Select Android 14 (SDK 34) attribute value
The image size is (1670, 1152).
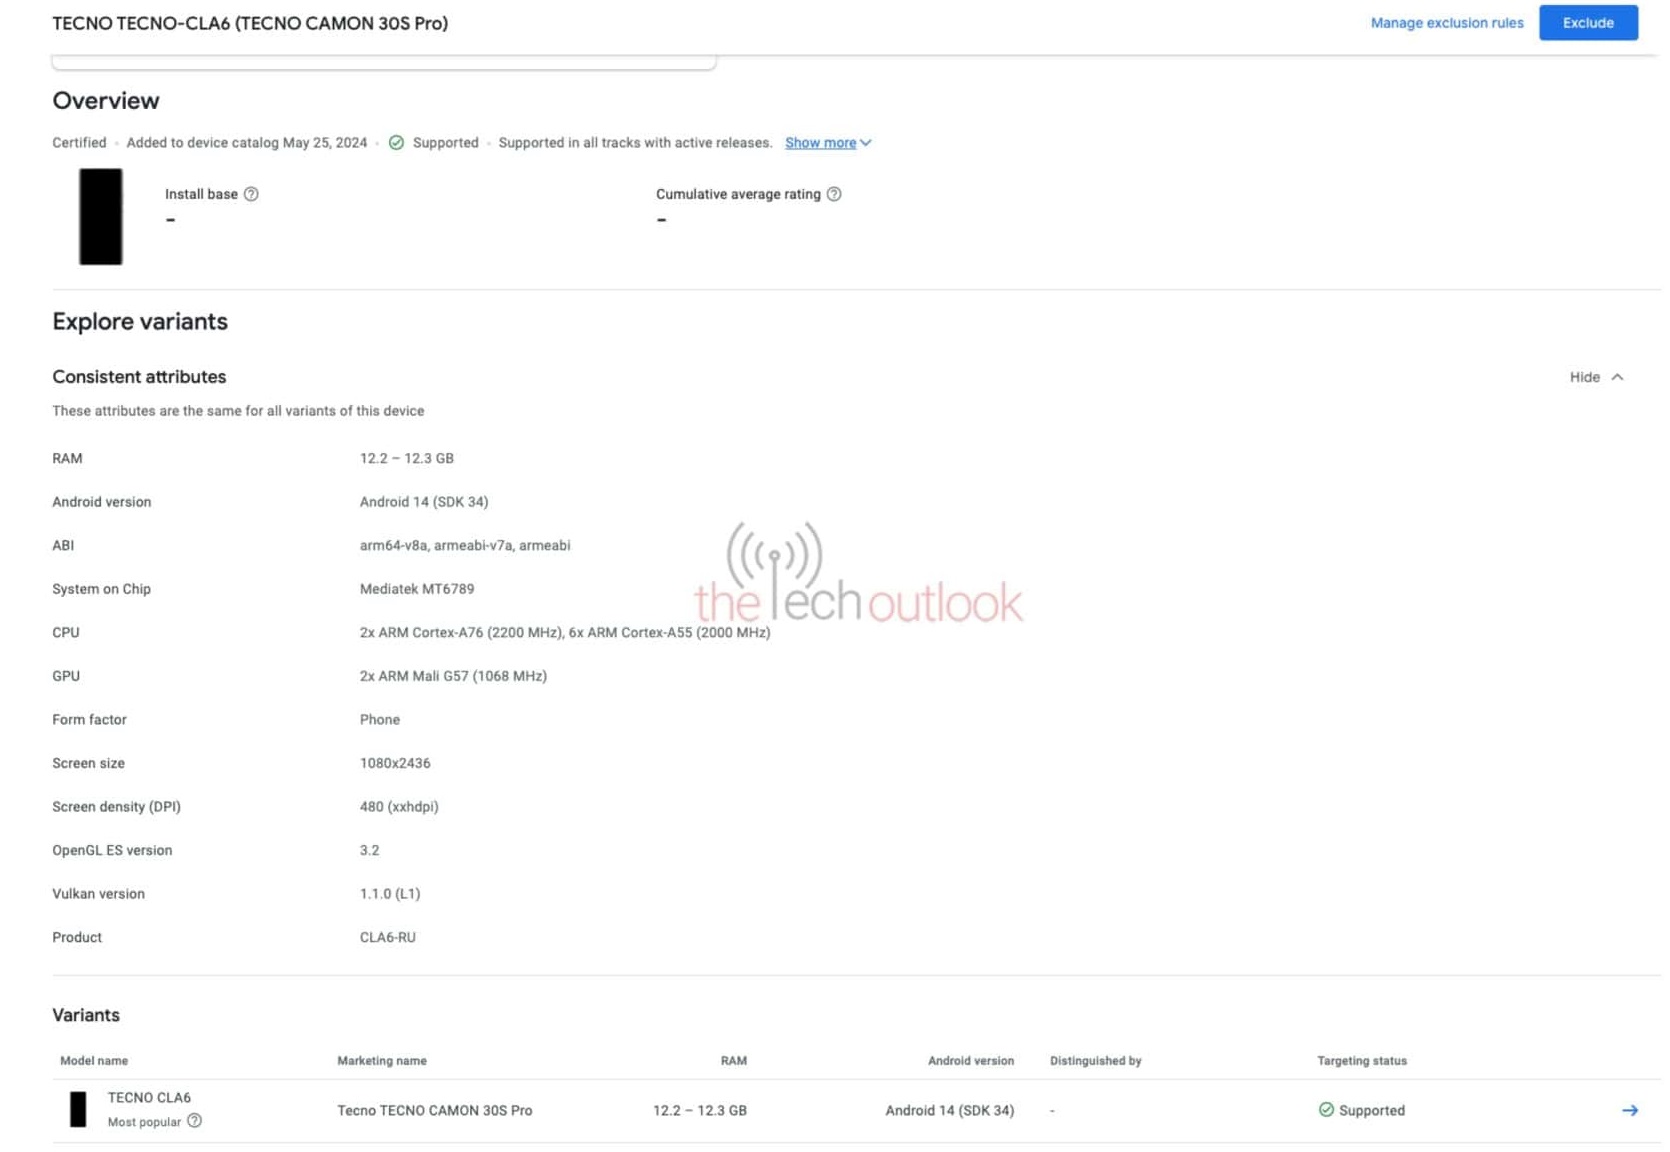coord(424,502)
